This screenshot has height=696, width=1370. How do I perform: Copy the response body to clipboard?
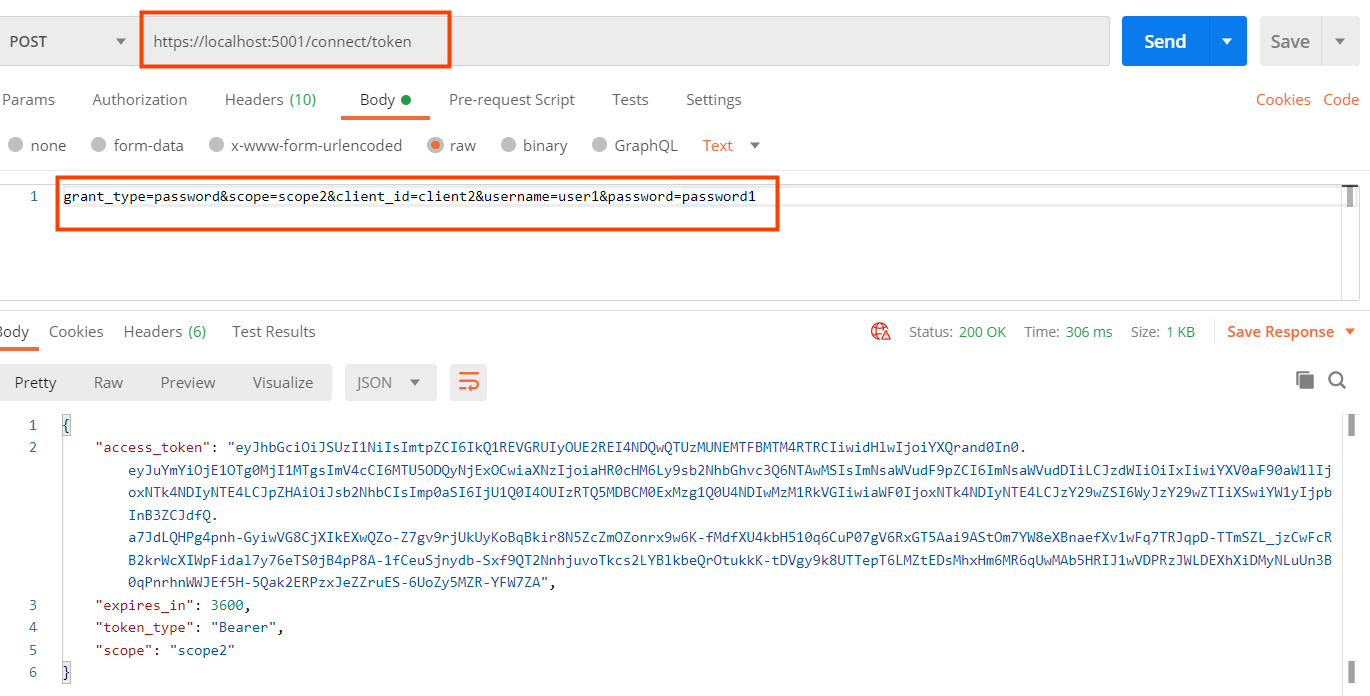coord(1305,380)
